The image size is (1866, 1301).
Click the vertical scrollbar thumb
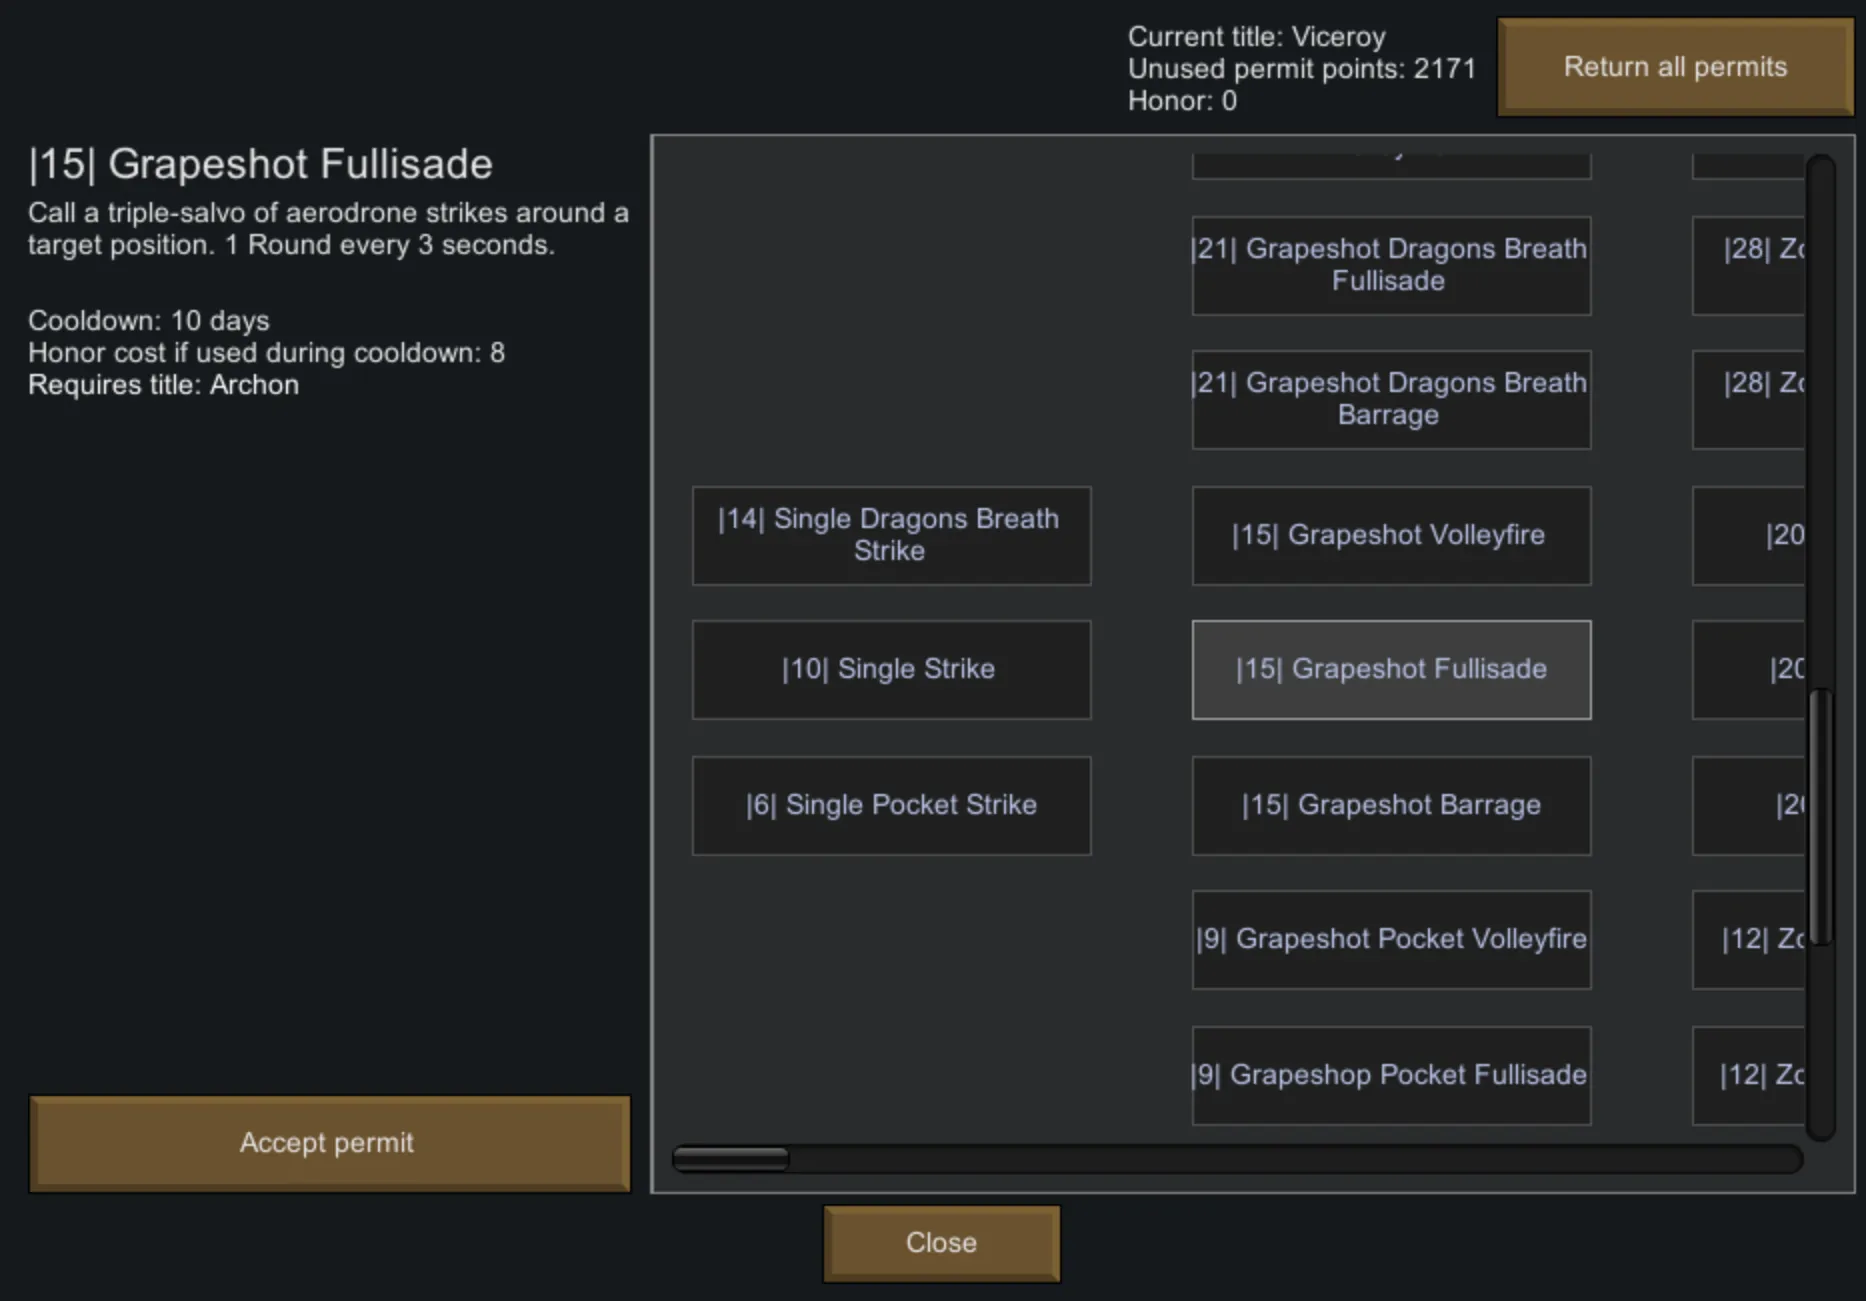(1820, 815)
